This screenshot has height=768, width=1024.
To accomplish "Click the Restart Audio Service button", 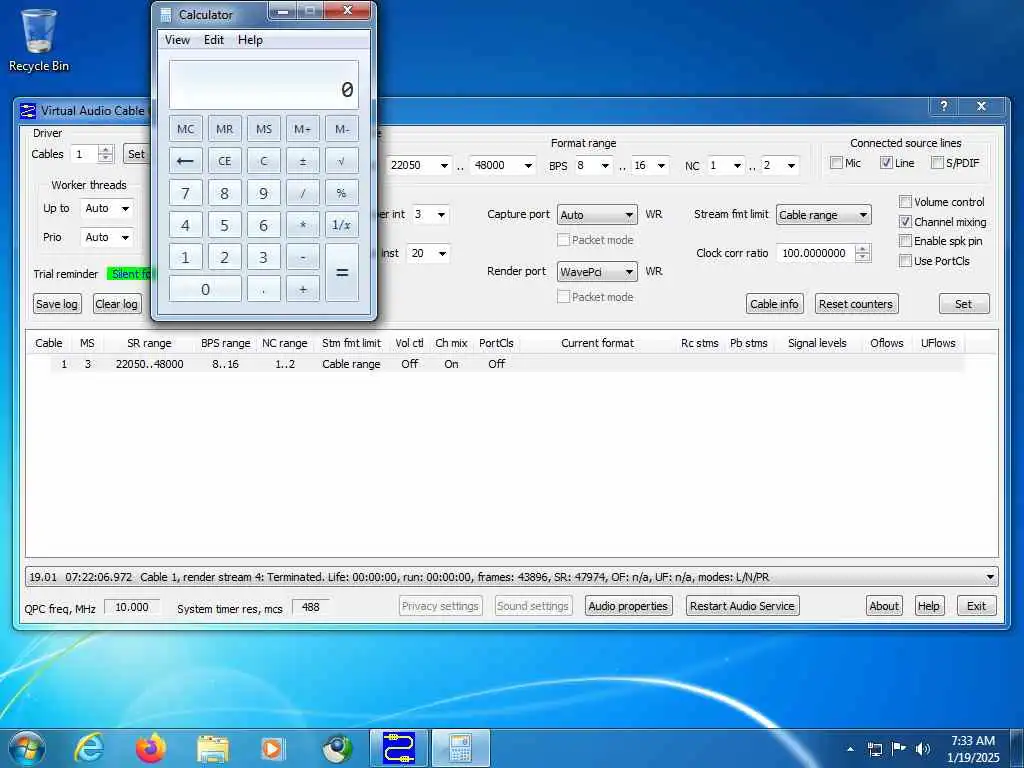I will (x=742, y=606).
